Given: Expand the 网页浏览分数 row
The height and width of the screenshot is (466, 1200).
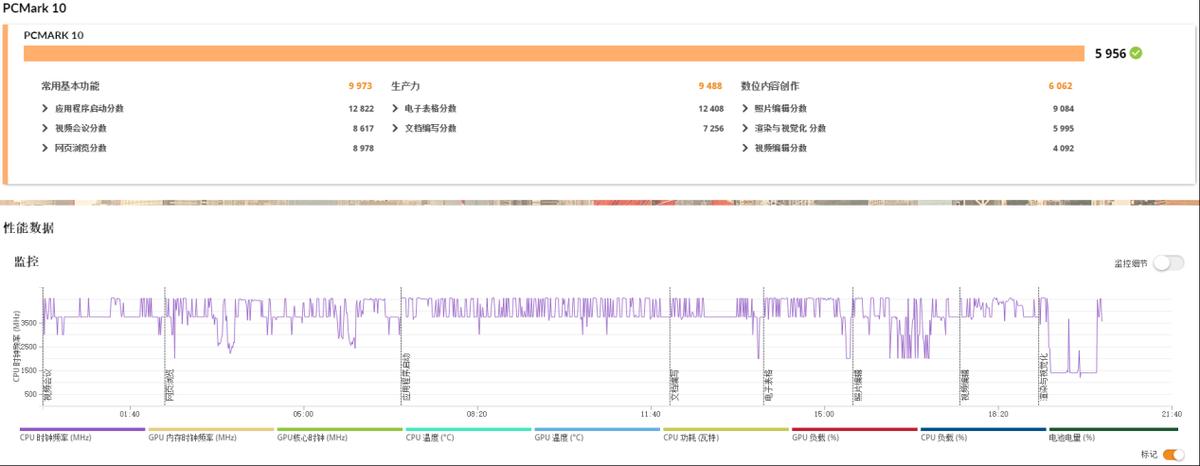Looking at the screenshot, I should 45,148.
